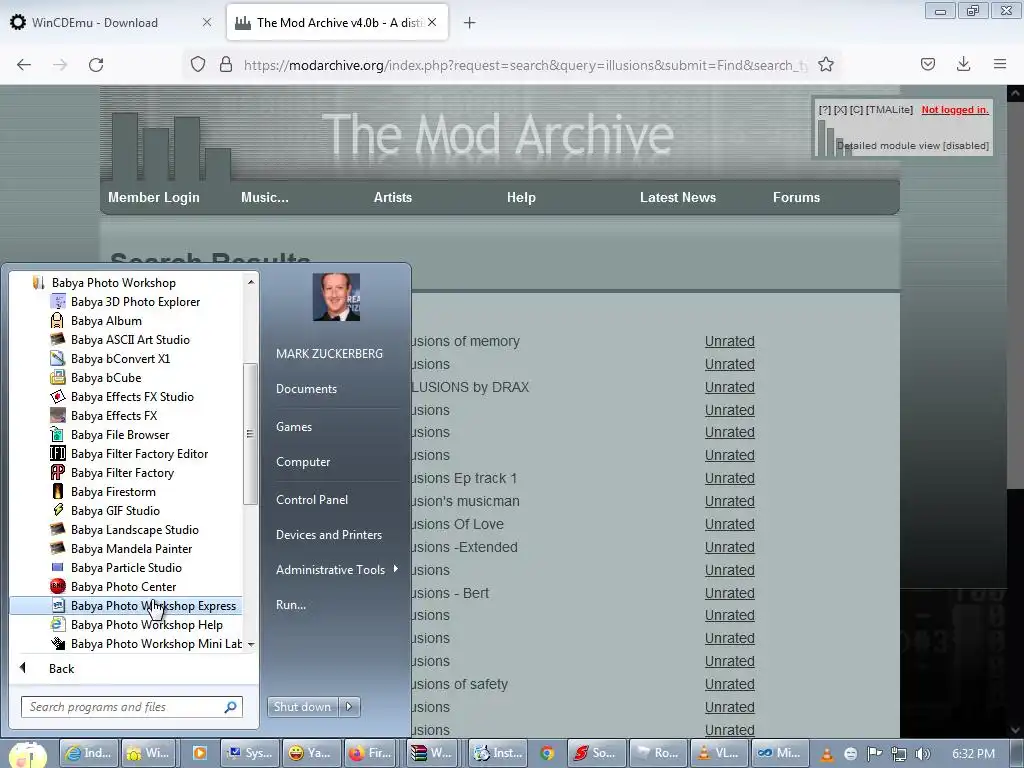
Task: Open Computer from the Start menu
Action: click(x=303, y=462)
